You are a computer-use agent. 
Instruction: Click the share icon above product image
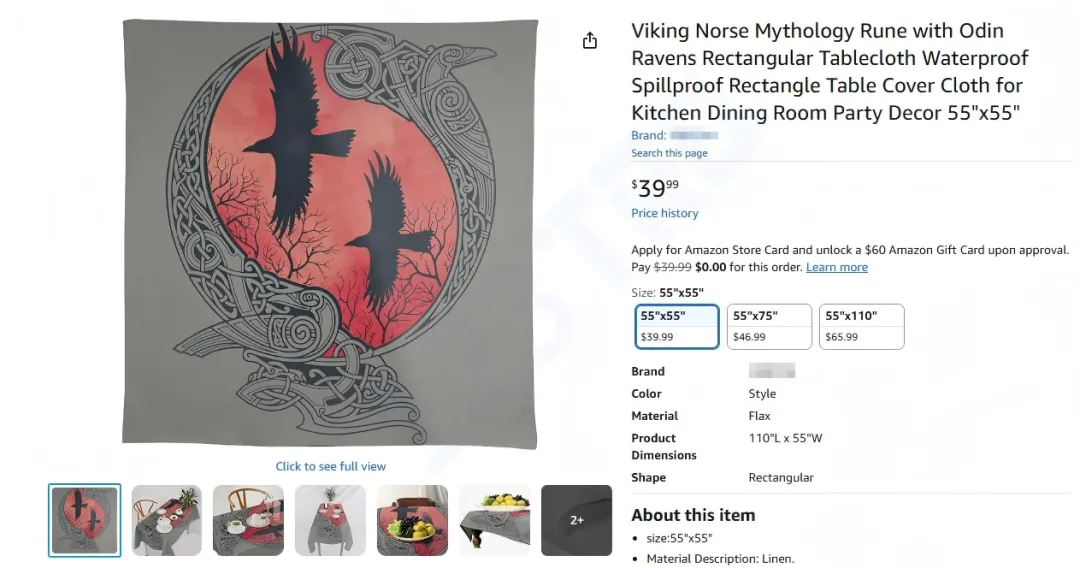(590, 40)
